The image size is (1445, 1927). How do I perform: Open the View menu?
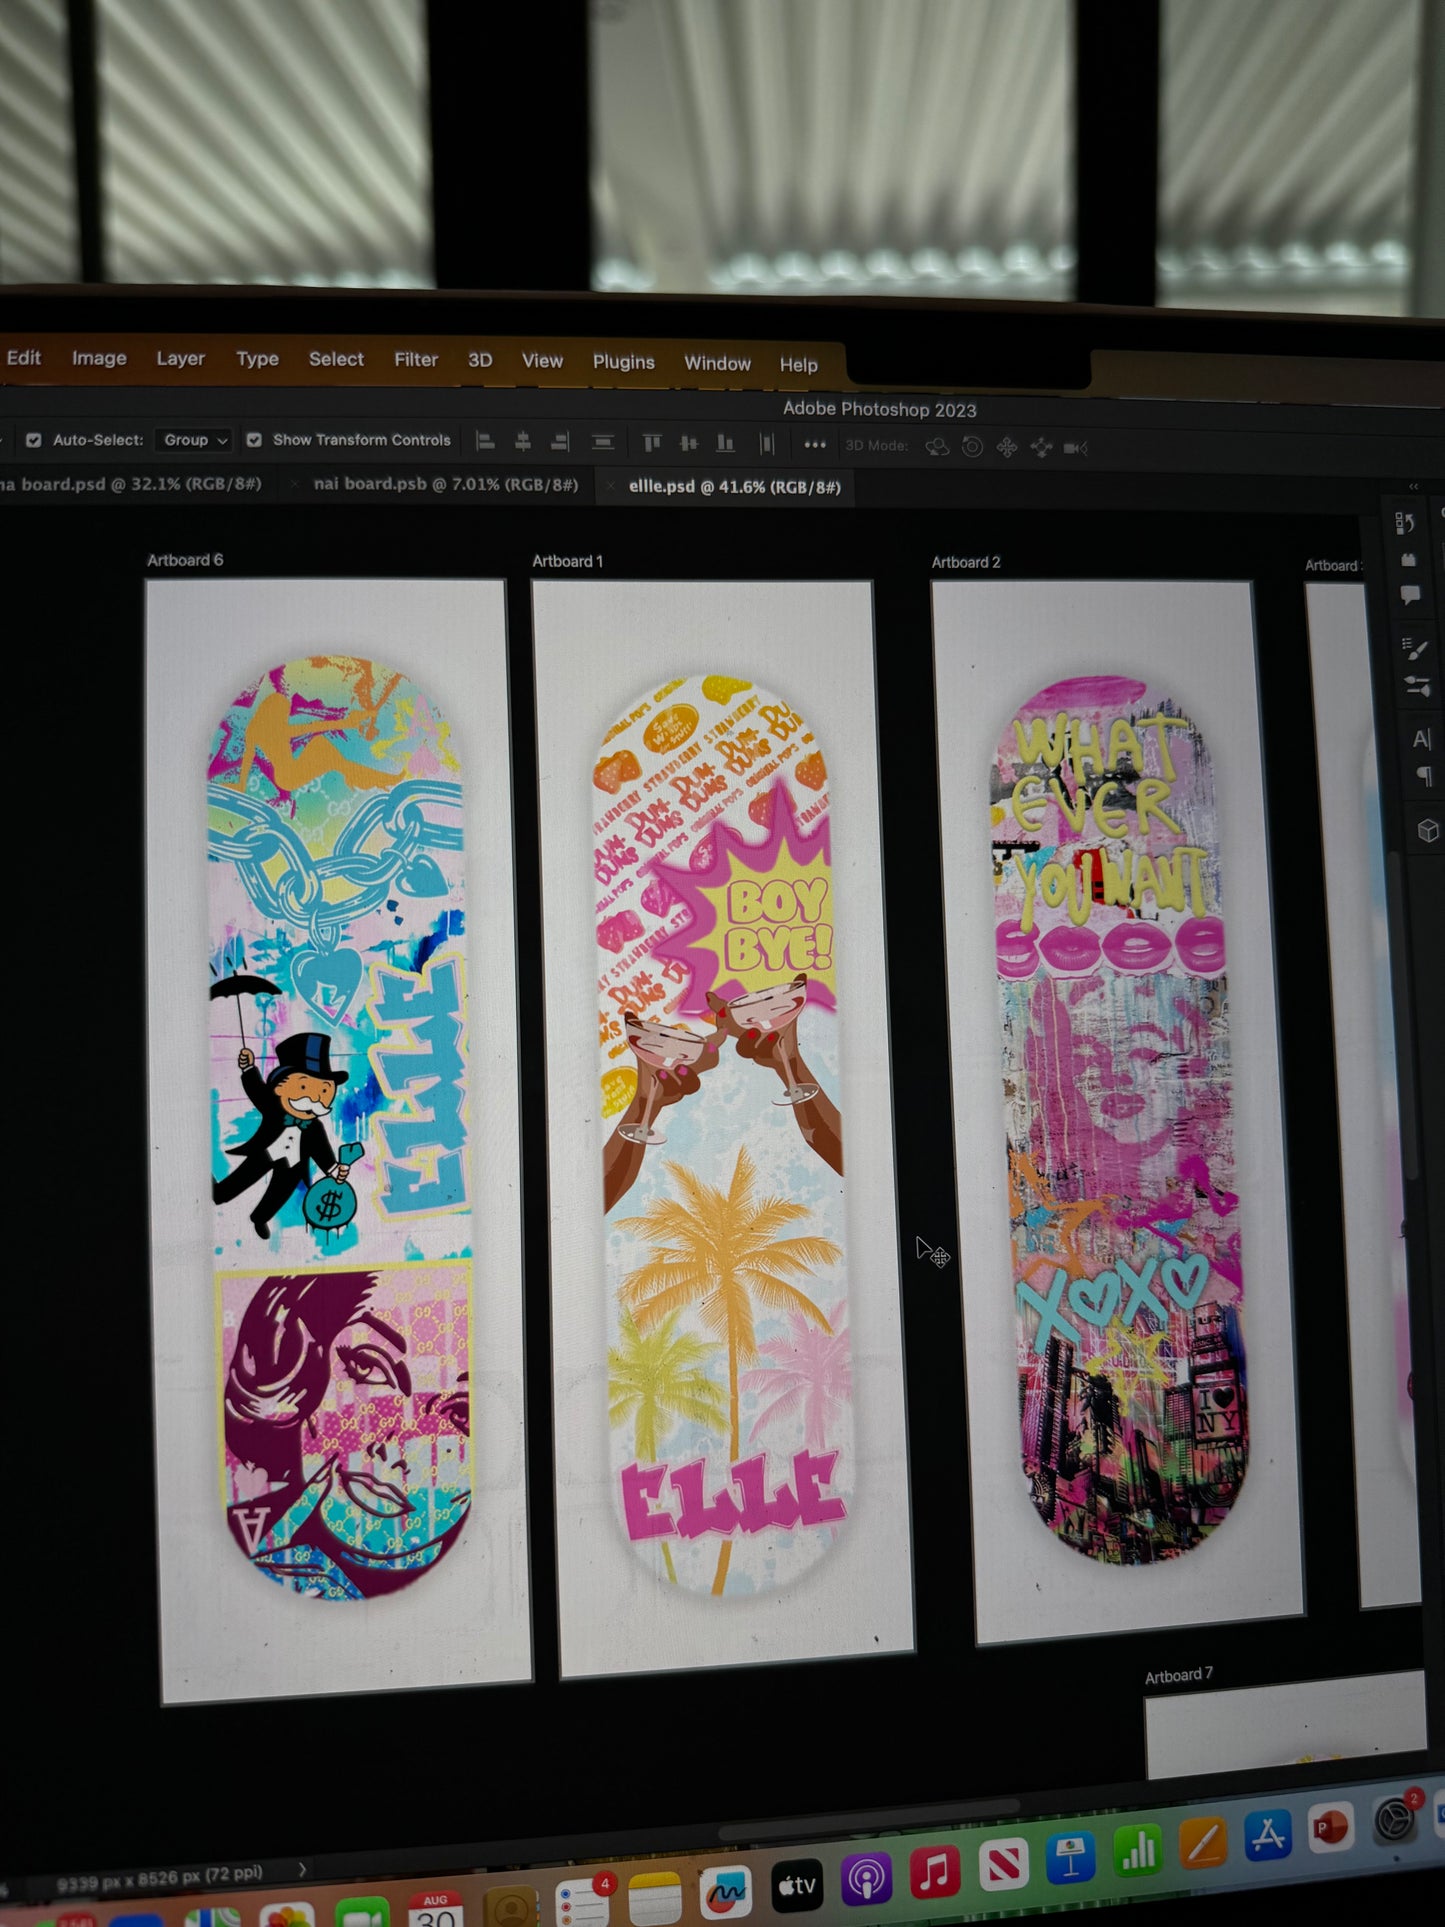[542, 361]
